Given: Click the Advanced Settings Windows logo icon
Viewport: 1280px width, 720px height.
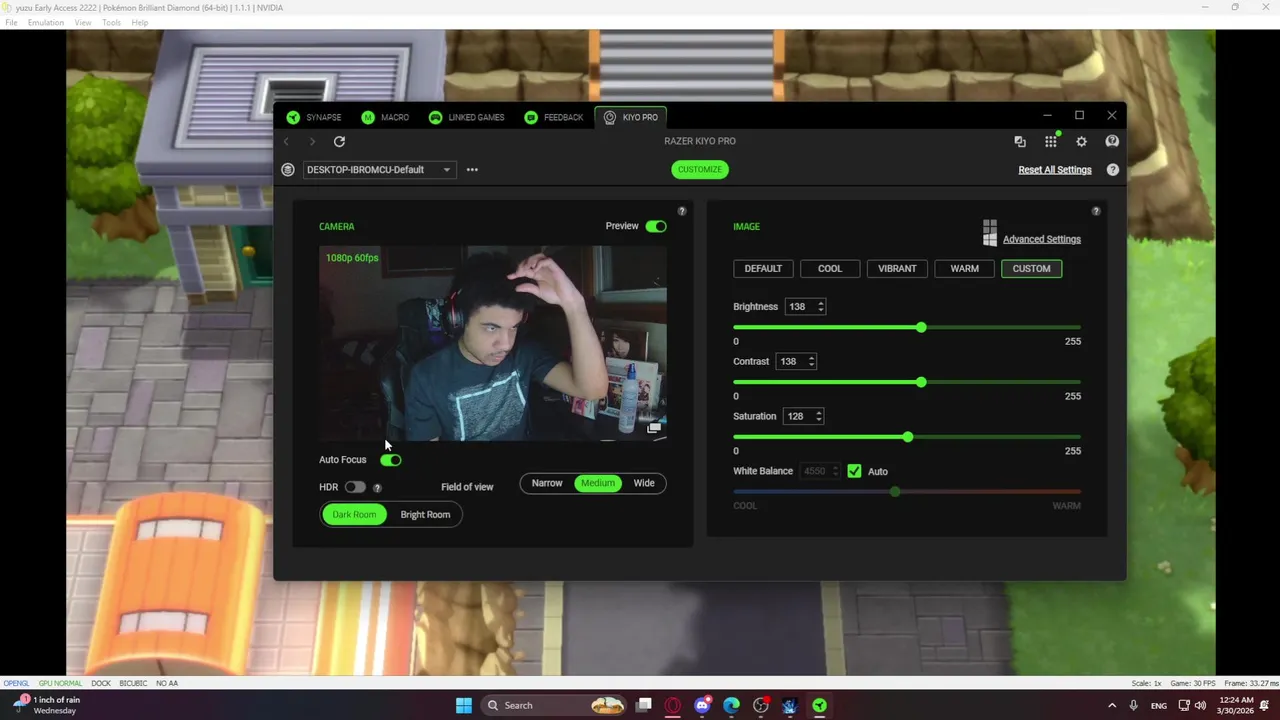Looking at the screenshot, I should (x=989, y=234).
